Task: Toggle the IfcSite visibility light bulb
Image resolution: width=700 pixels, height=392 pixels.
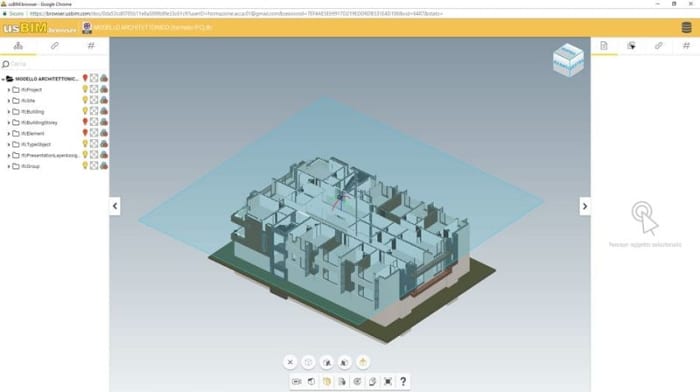Action: 85,100
